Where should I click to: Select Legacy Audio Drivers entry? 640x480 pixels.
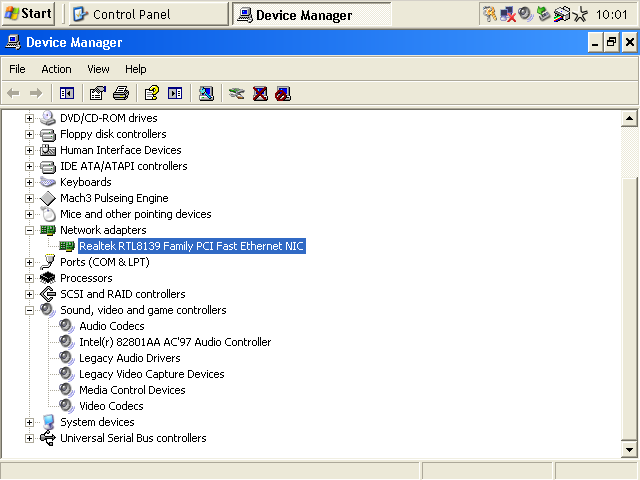[130, 358]
